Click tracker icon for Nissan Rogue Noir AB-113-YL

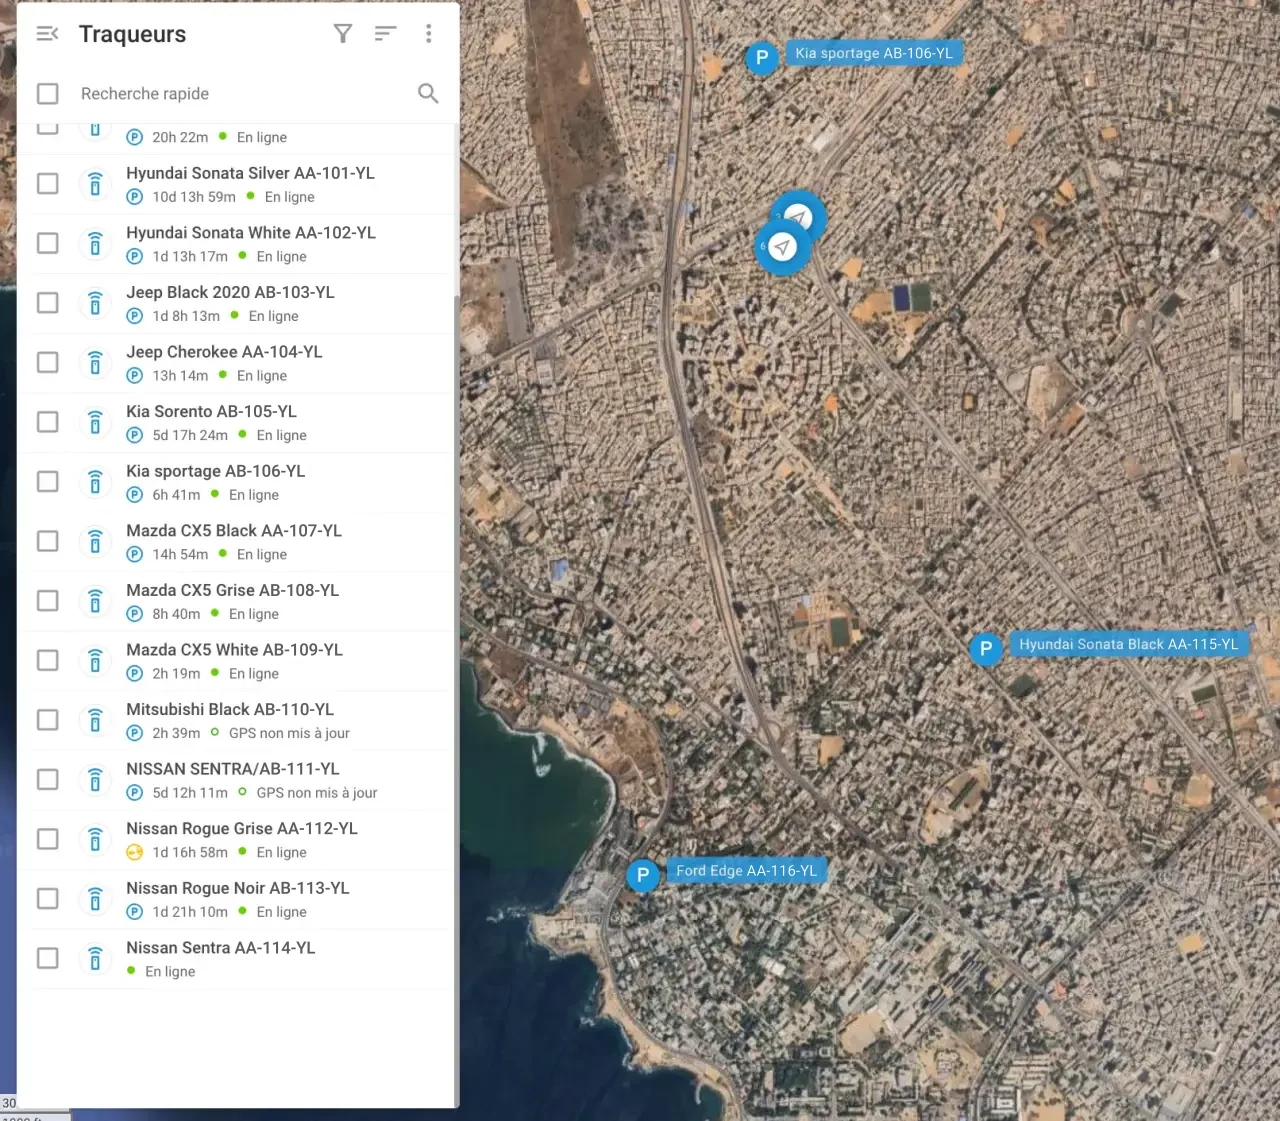(x=95, y=899)
